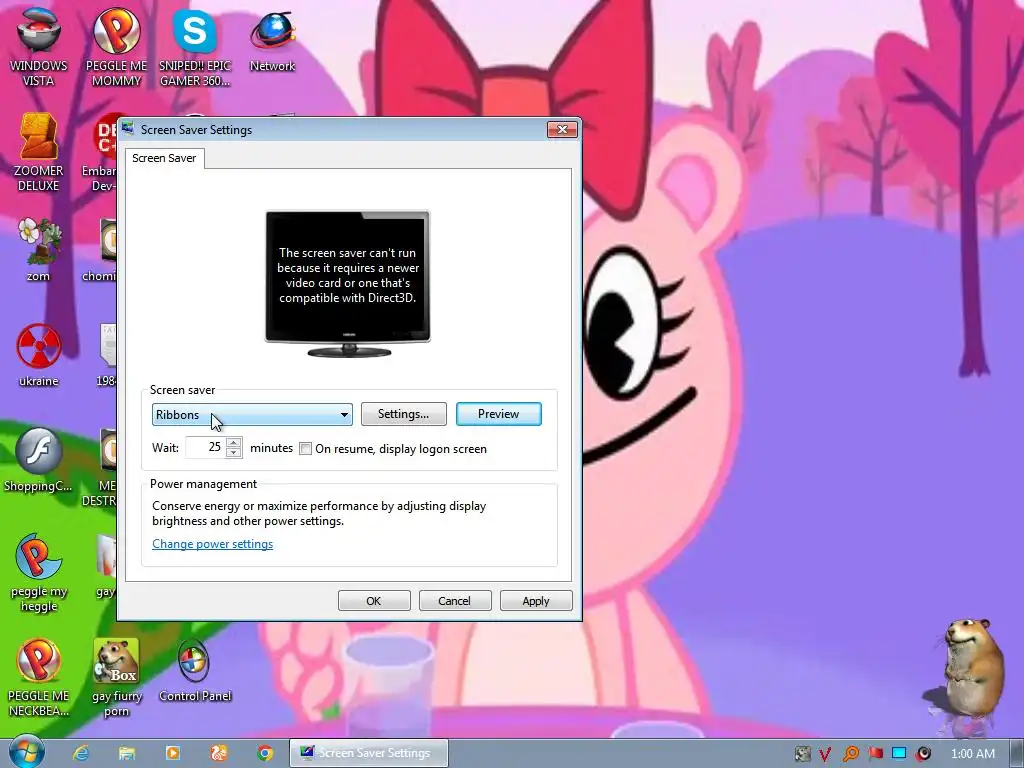Increase the Wait minutes with up arrow
This screenshot has height=768, width=1024.
click(x=233, y=442)
